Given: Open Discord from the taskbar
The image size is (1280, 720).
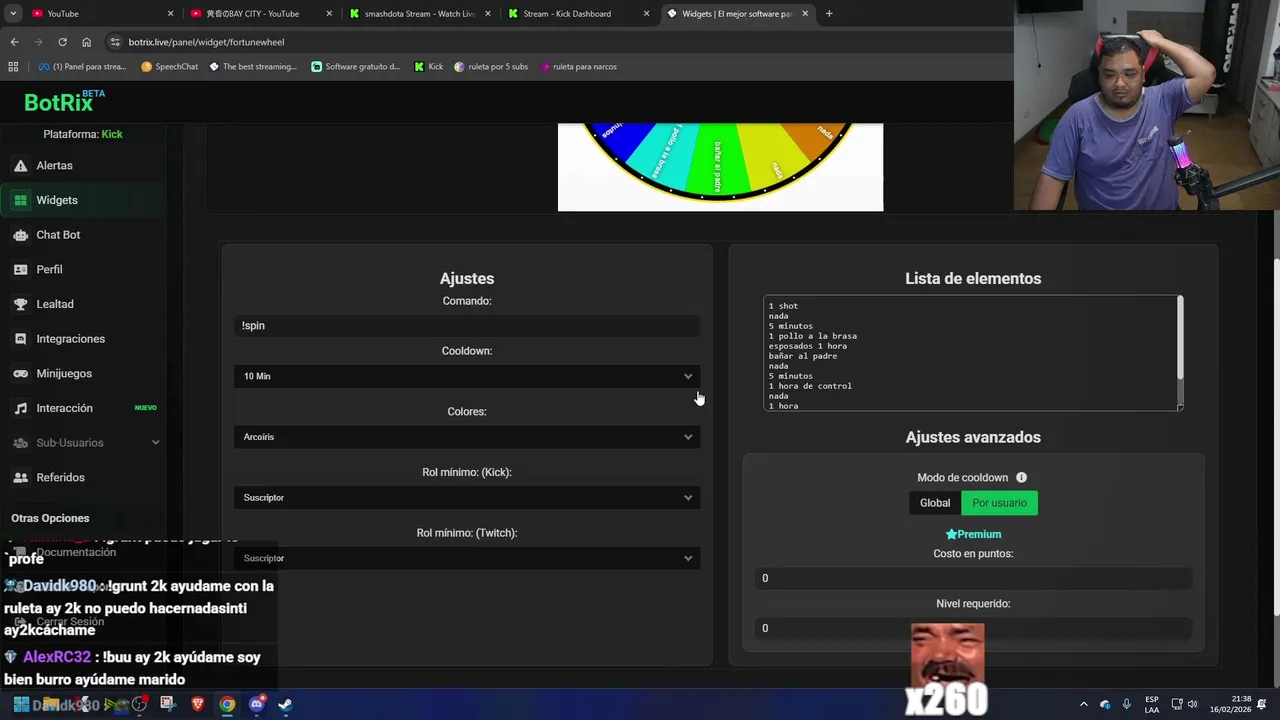Looking at the screenshot, I should [257, 704].
